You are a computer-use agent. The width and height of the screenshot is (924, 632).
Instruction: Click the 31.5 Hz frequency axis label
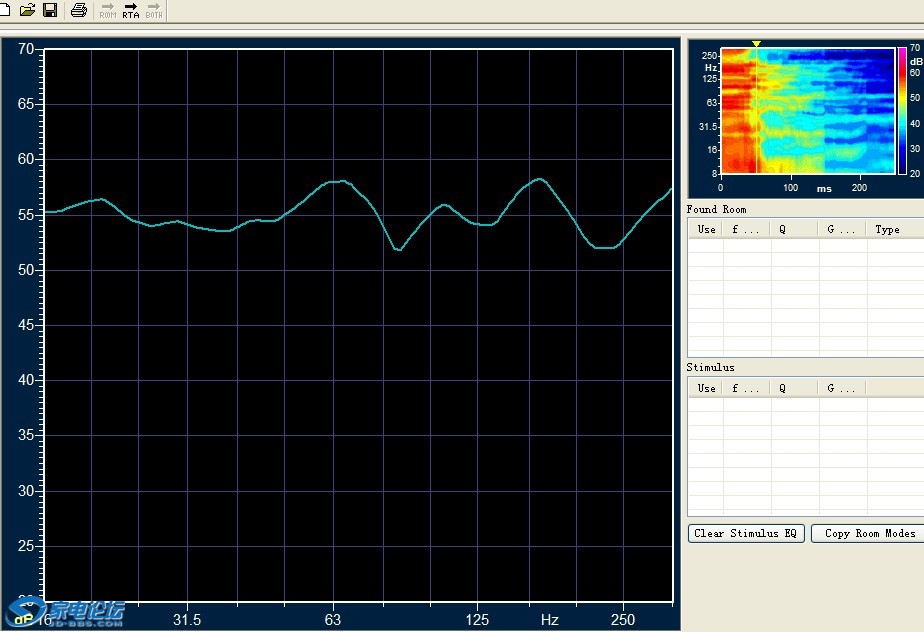[x=187, y=620]
